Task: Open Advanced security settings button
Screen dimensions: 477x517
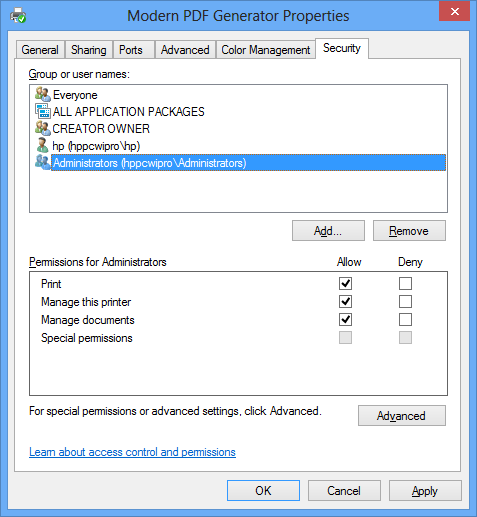Action: (x=401, y=415)
